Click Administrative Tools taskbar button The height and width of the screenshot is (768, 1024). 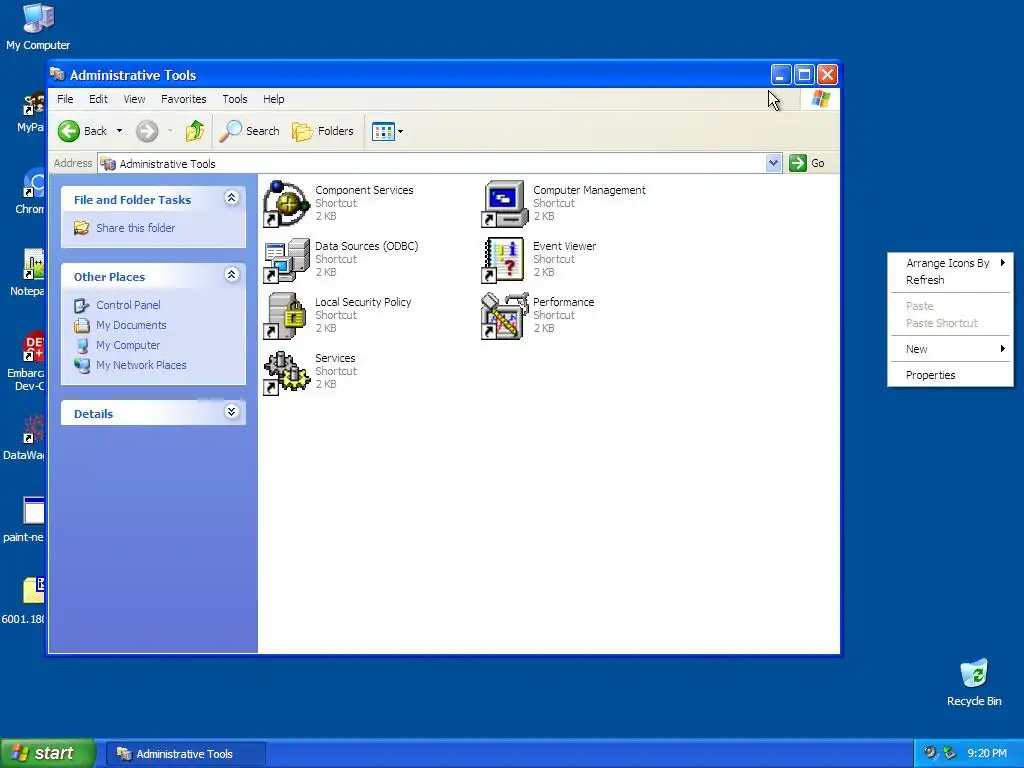click(185, 754)
